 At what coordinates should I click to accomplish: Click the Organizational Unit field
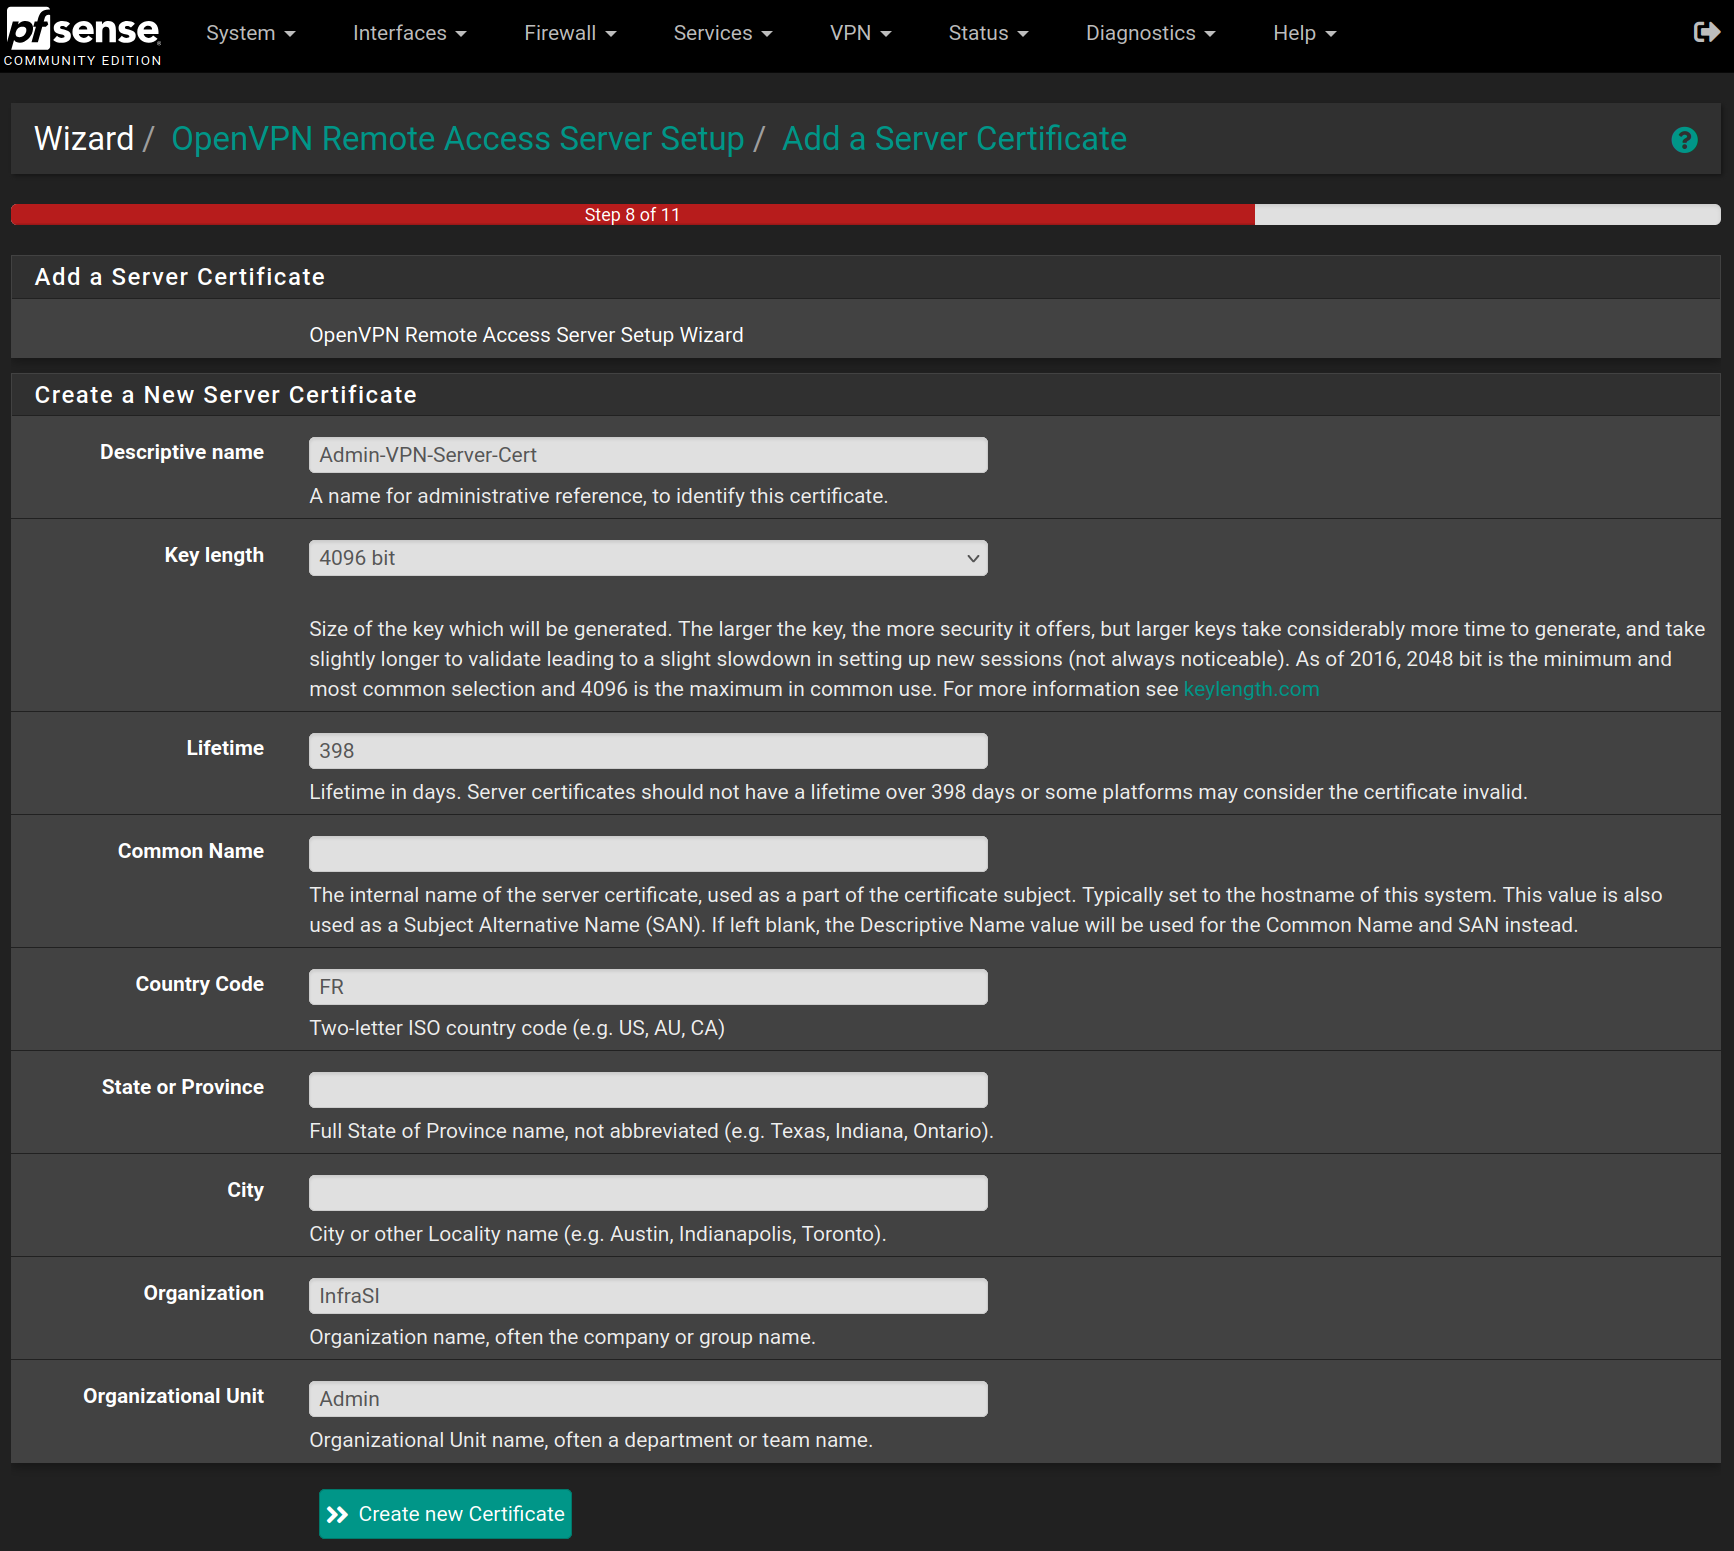tap(648, 1399)
